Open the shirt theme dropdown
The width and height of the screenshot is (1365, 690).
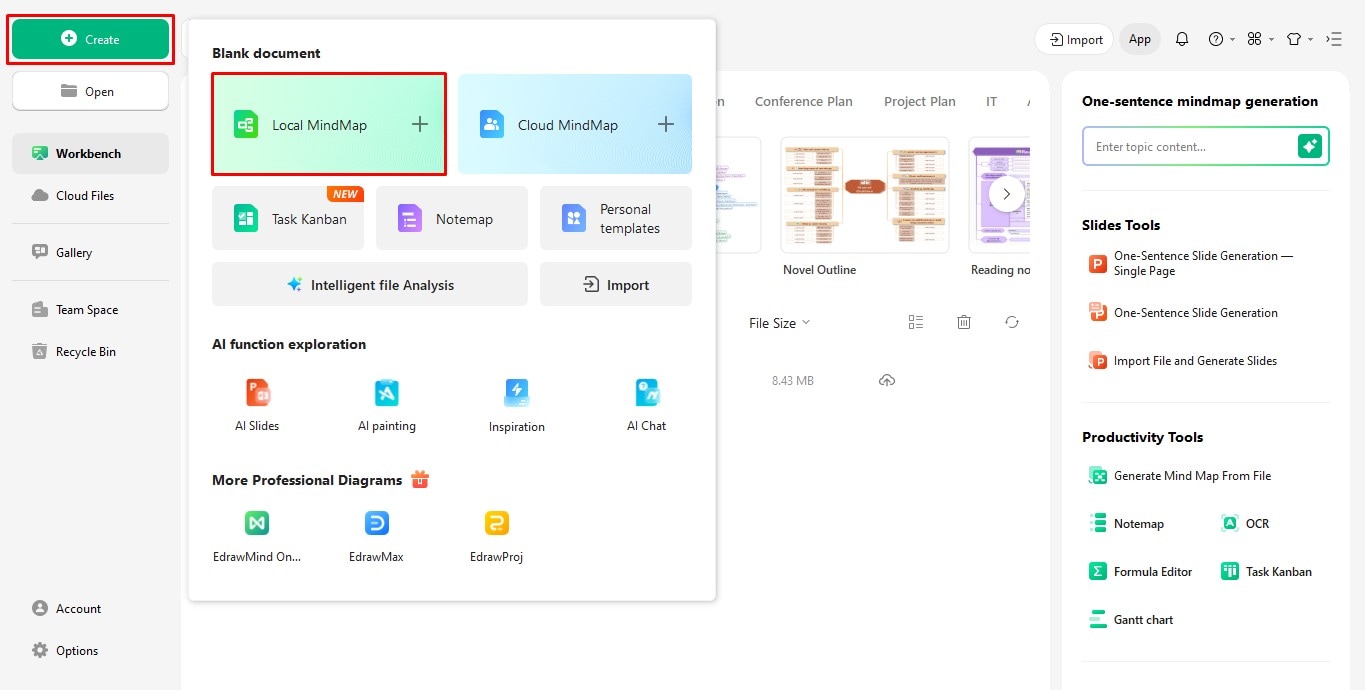point(1300,39)
